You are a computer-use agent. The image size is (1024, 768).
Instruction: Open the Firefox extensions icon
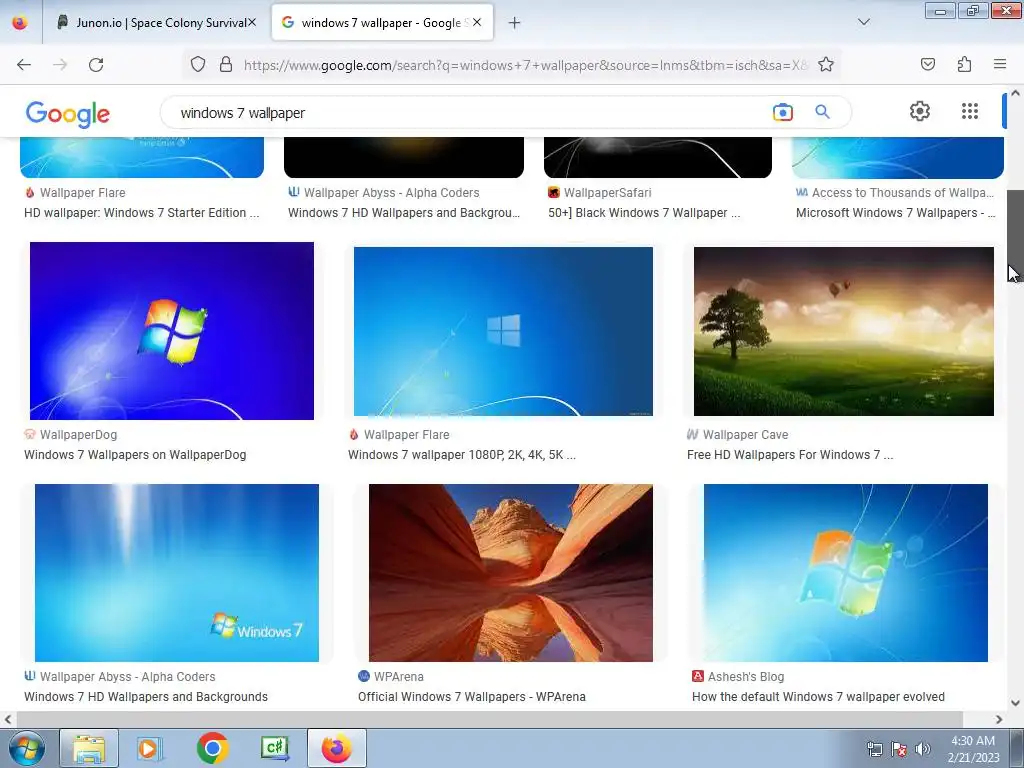click(x=965, y=65)
